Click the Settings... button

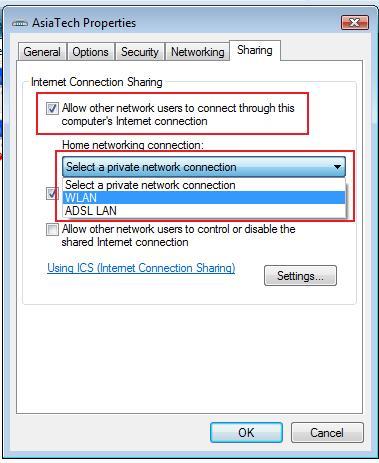pyautogui.click(x=300, y=276)
